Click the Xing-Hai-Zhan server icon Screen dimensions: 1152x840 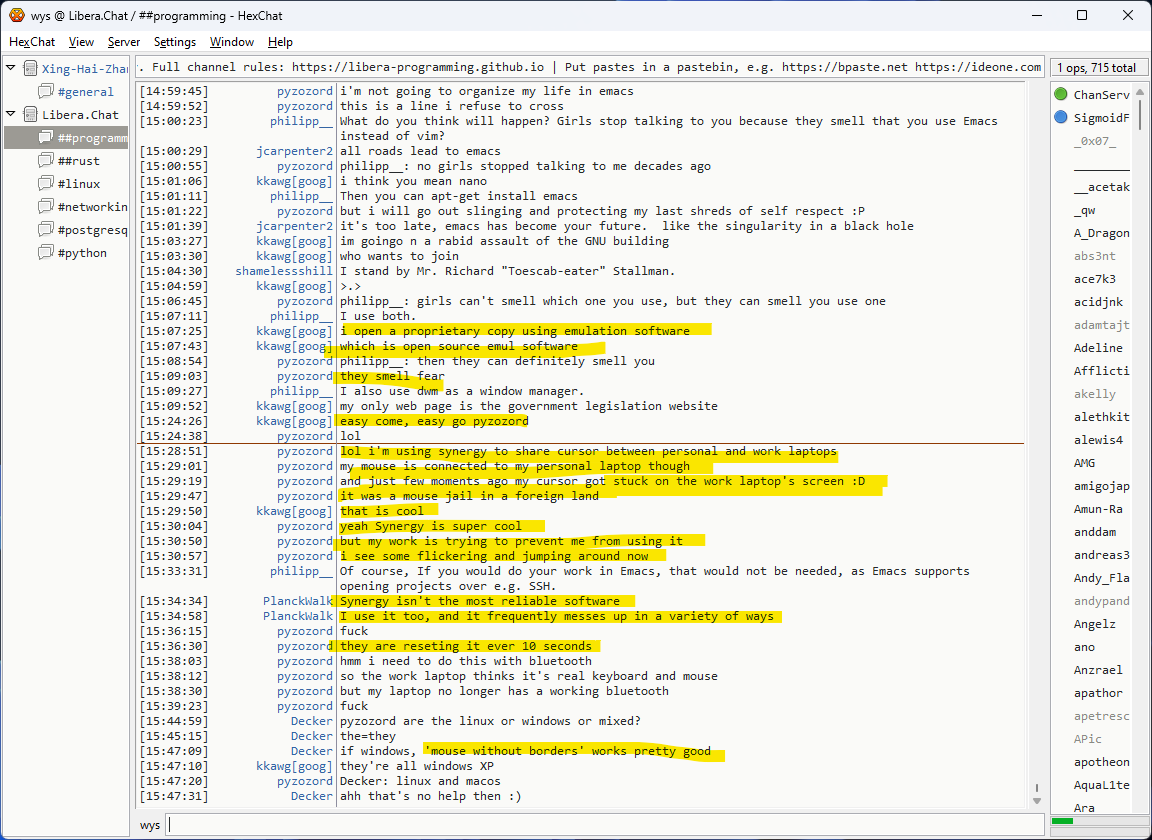point(31,69)
